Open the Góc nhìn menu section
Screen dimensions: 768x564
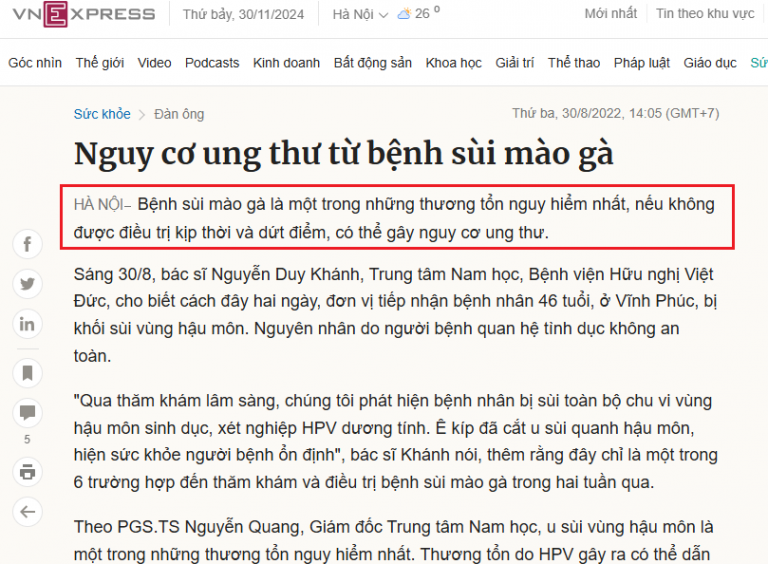pos(35,63)
